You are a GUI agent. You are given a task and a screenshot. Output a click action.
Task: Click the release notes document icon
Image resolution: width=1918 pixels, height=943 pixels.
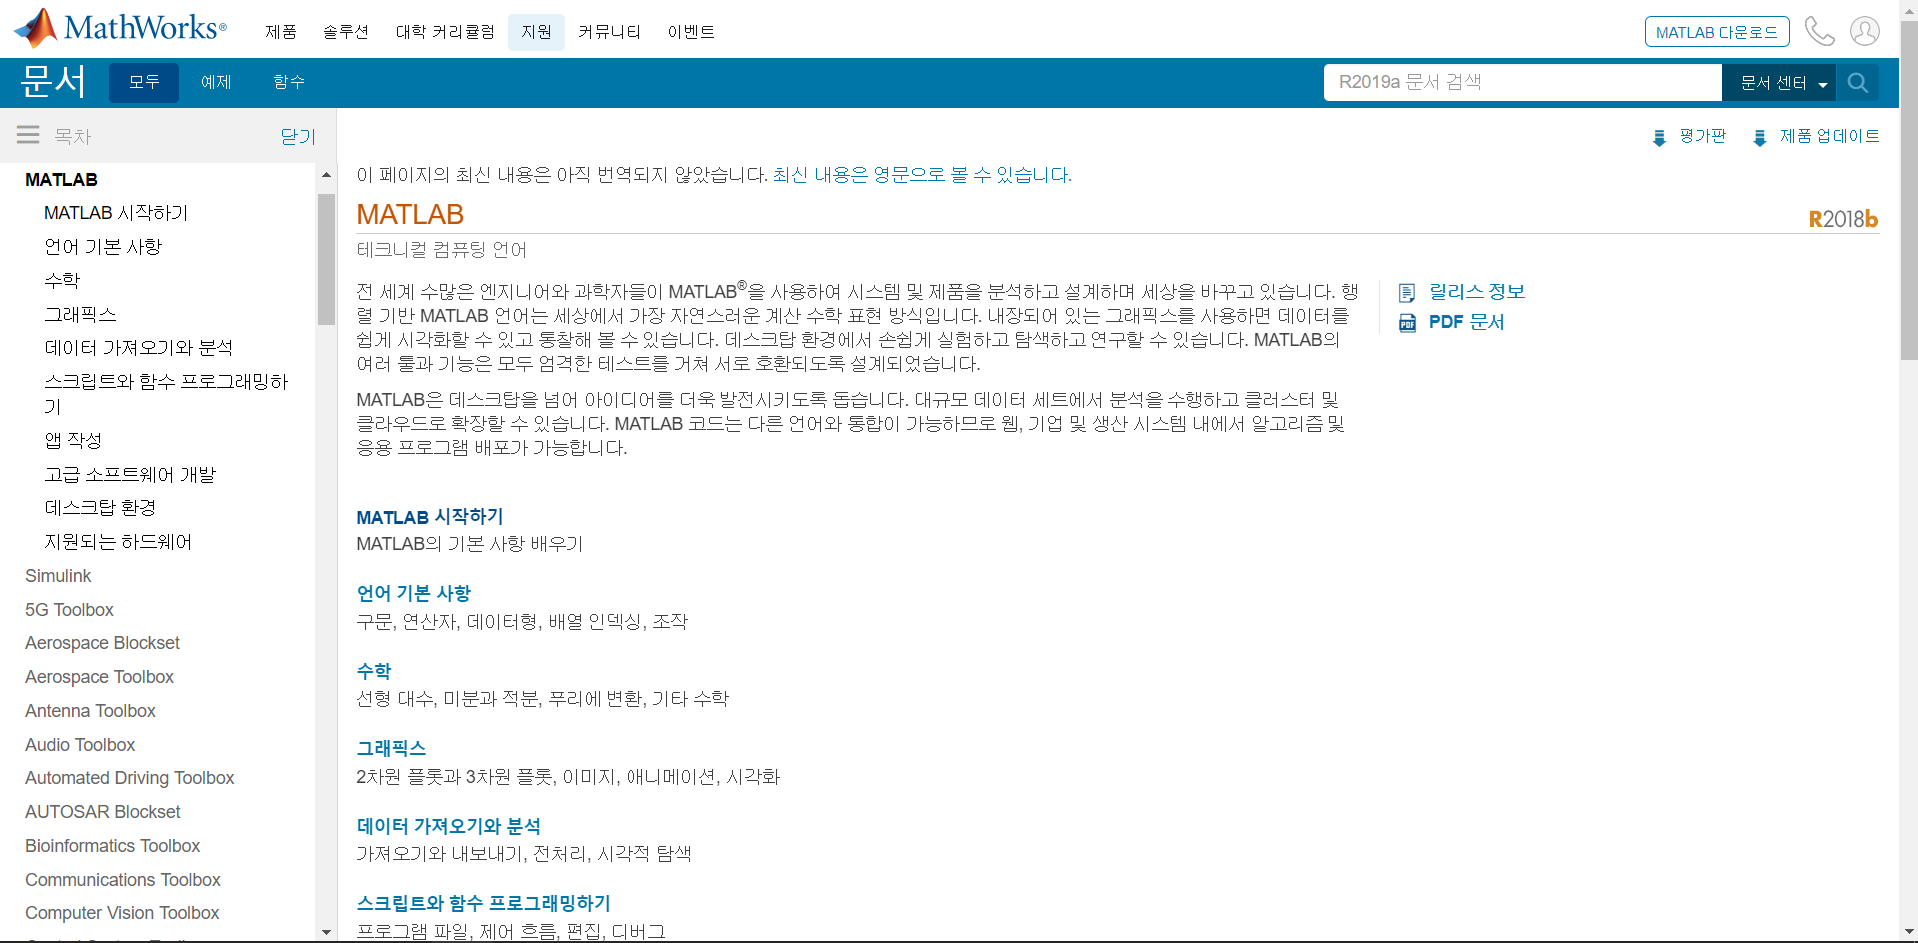1407,292
